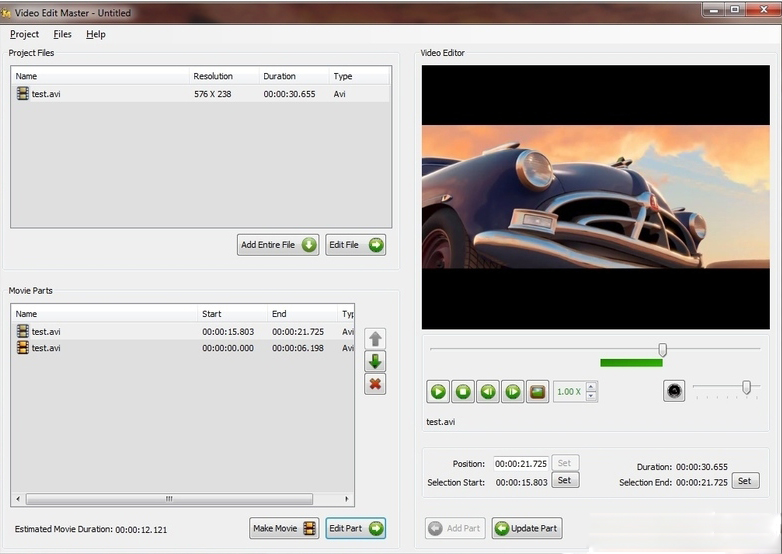Set the Selection Start value
Screen dimensions: 782x554
565,480
